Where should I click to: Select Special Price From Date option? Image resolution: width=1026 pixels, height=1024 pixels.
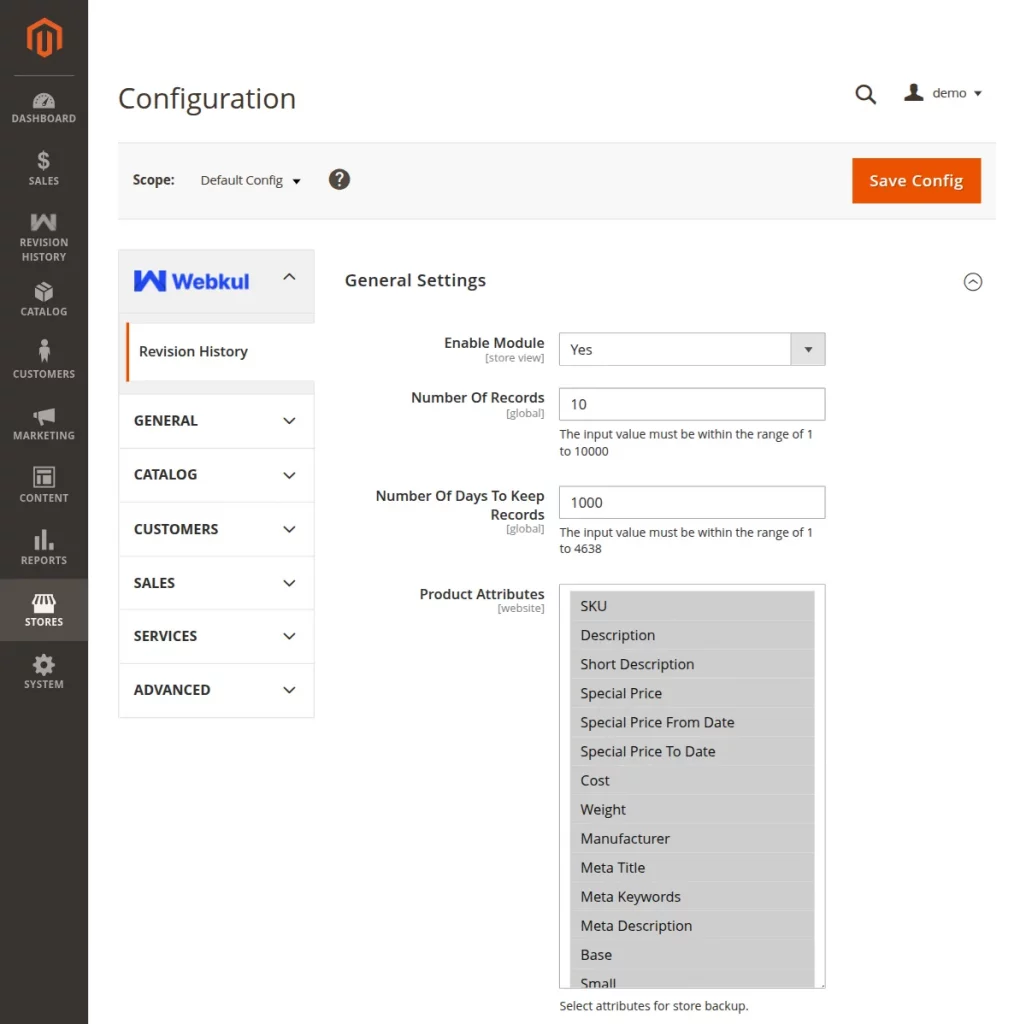692,722
